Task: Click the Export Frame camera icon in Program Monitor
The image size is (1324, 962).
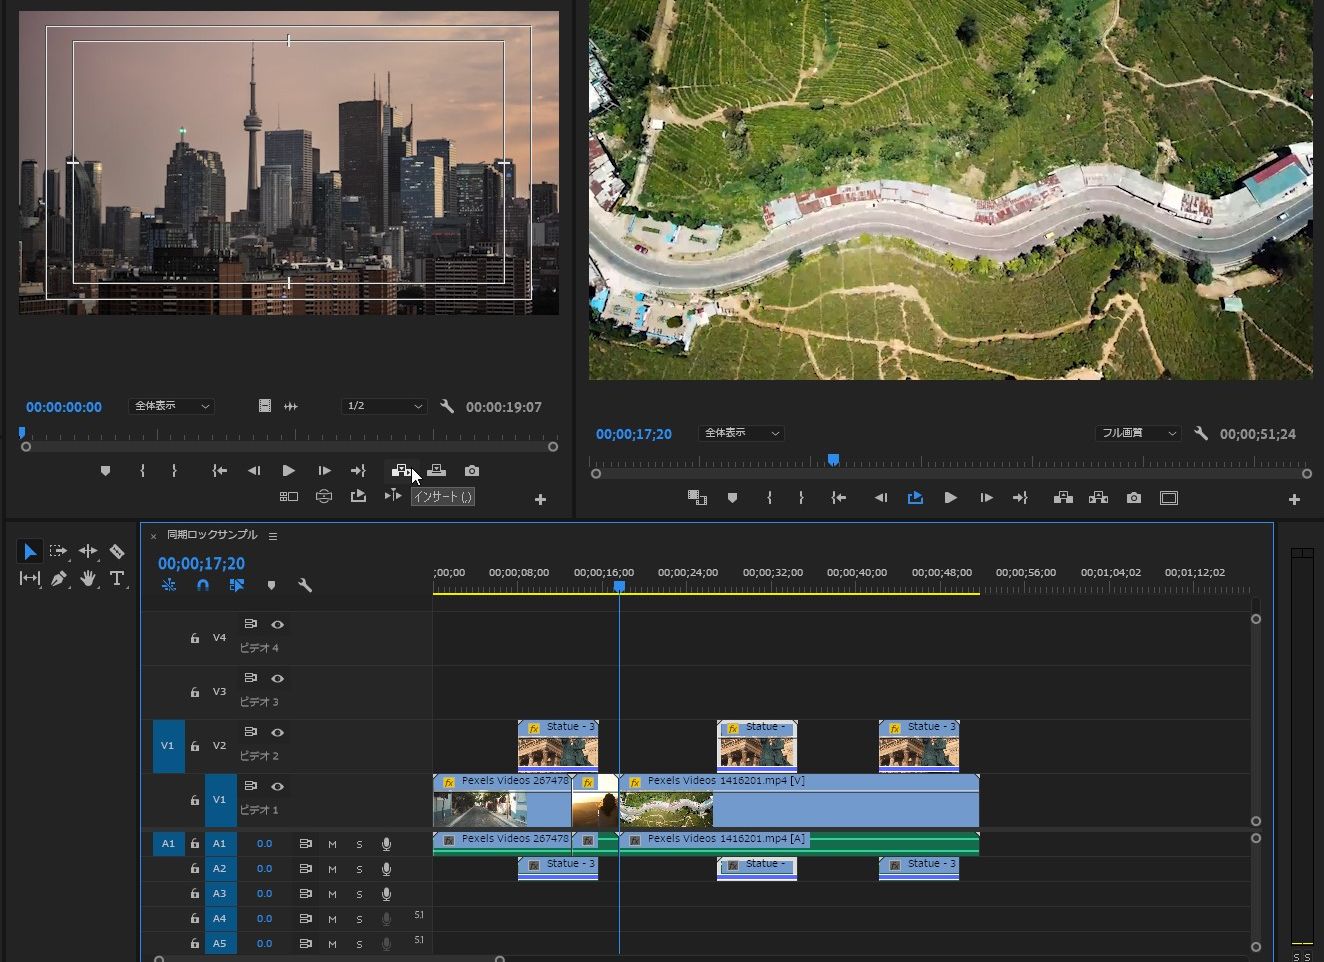Action: click(x=1133, y=497)
